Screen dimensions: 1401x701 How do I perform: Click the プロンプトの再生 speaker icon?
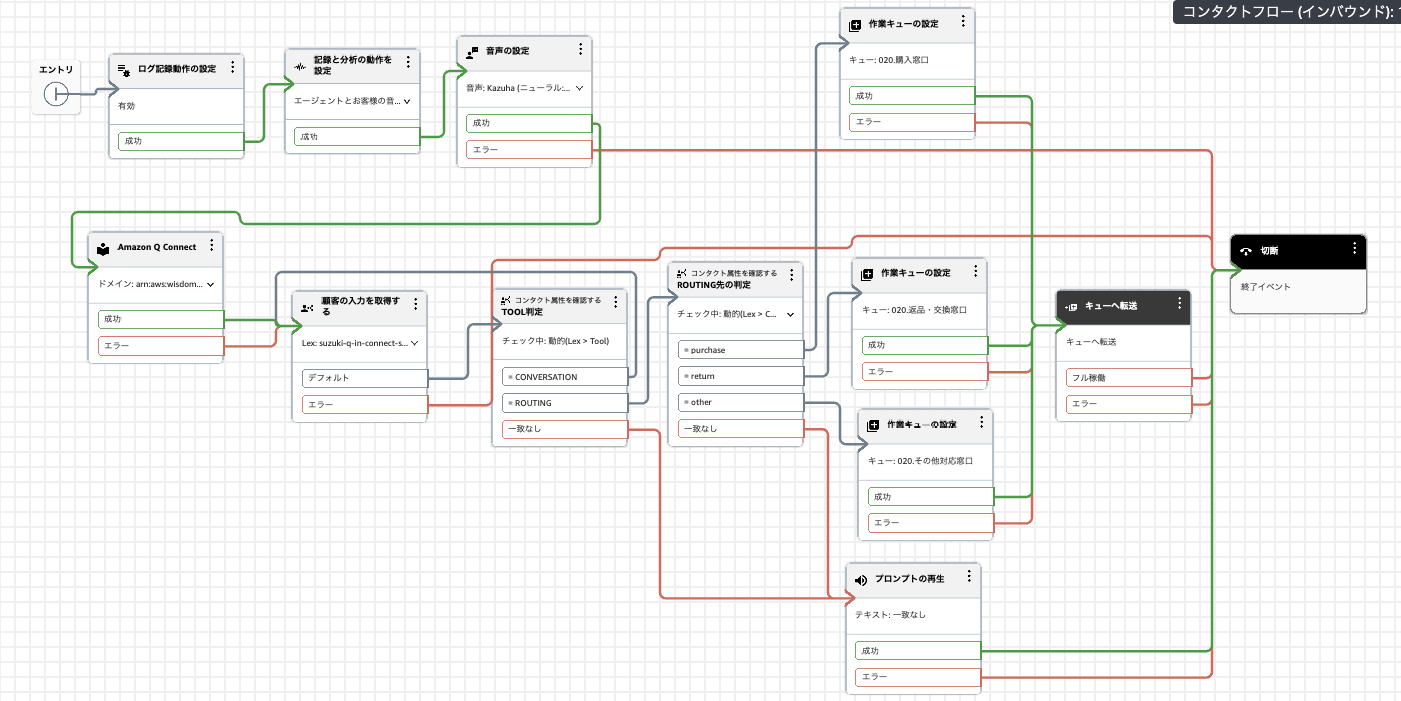(860, 578)
